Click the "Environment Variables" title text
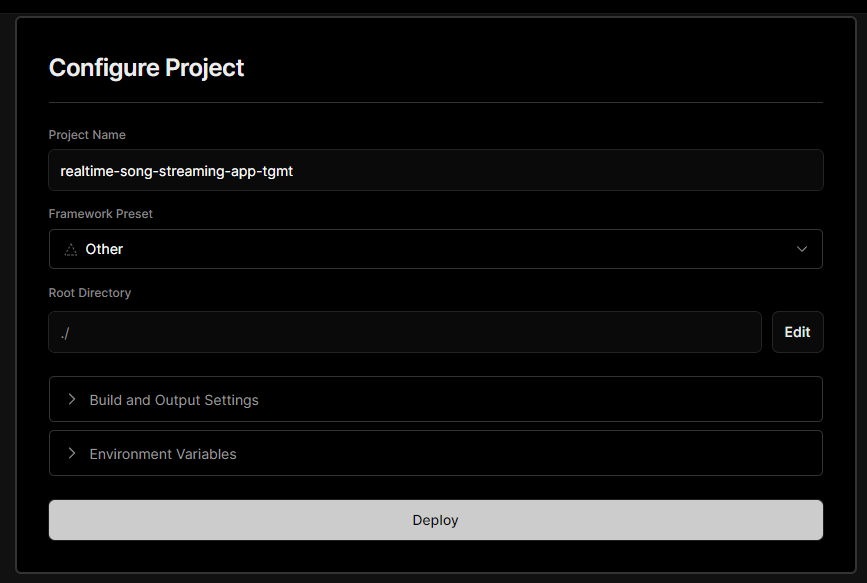Viewport: 867px width, 583px height. (163, 454)
